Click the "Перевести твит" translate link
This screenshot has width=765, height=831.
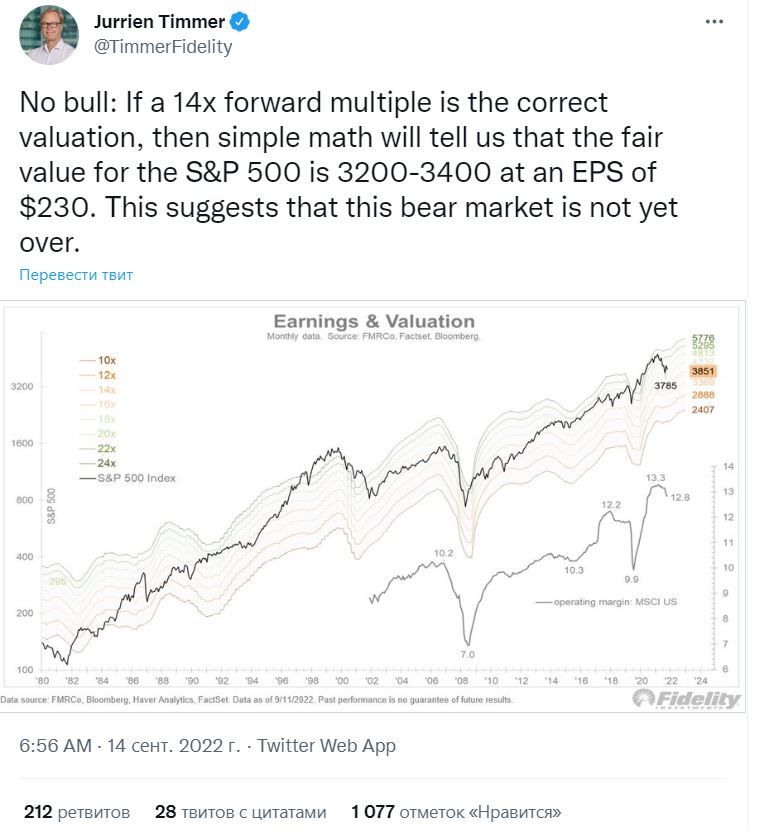76,275
